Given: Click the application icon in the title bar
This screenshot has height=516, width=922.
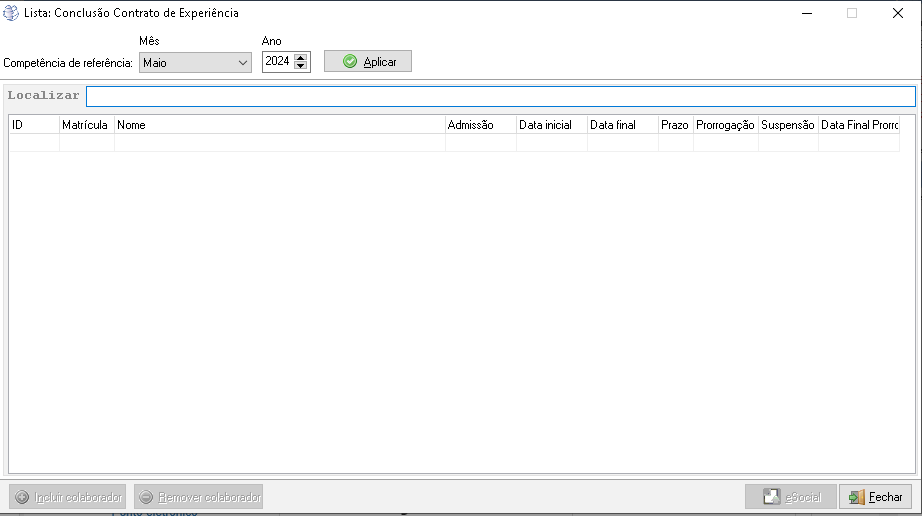Looking at the screenshot, I should tap(13, 13).
